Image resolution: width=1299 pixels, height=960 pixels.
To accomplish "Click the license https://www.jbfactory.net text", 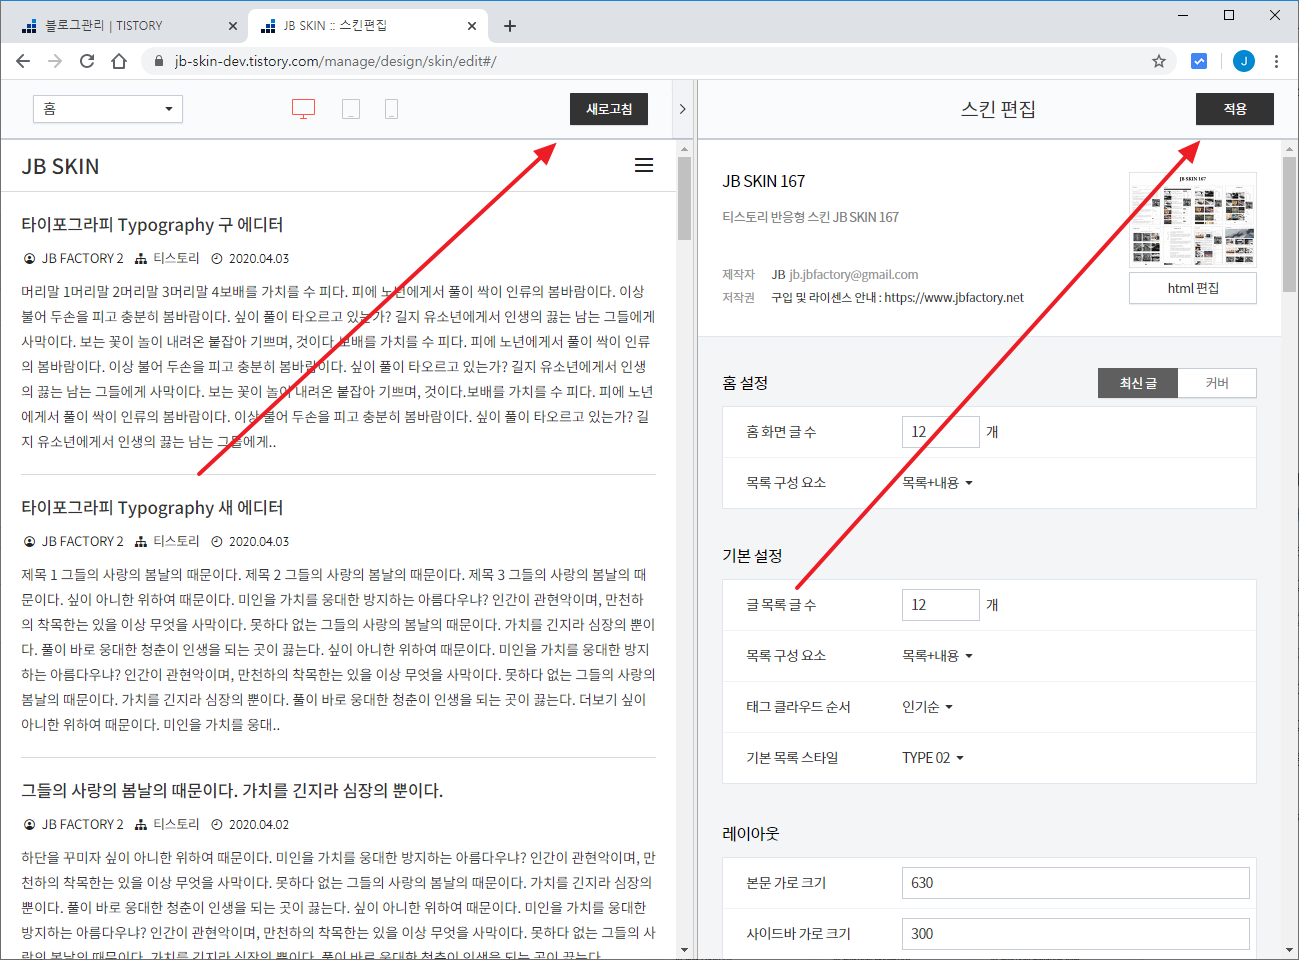I will [954, 297].
